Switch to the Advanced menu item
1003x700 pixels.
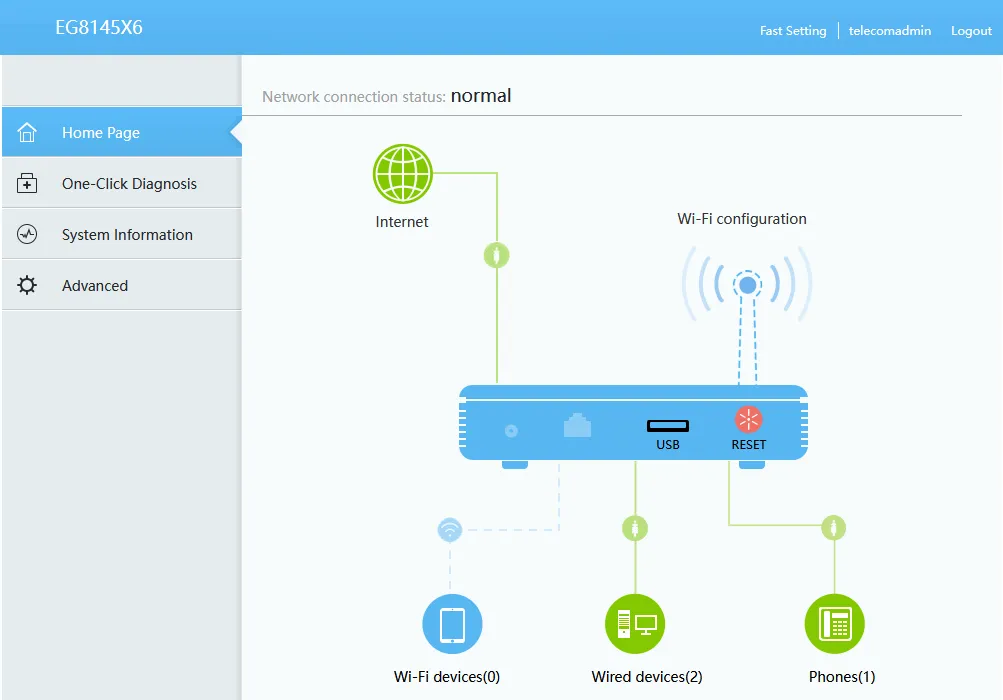click(95, 285)
